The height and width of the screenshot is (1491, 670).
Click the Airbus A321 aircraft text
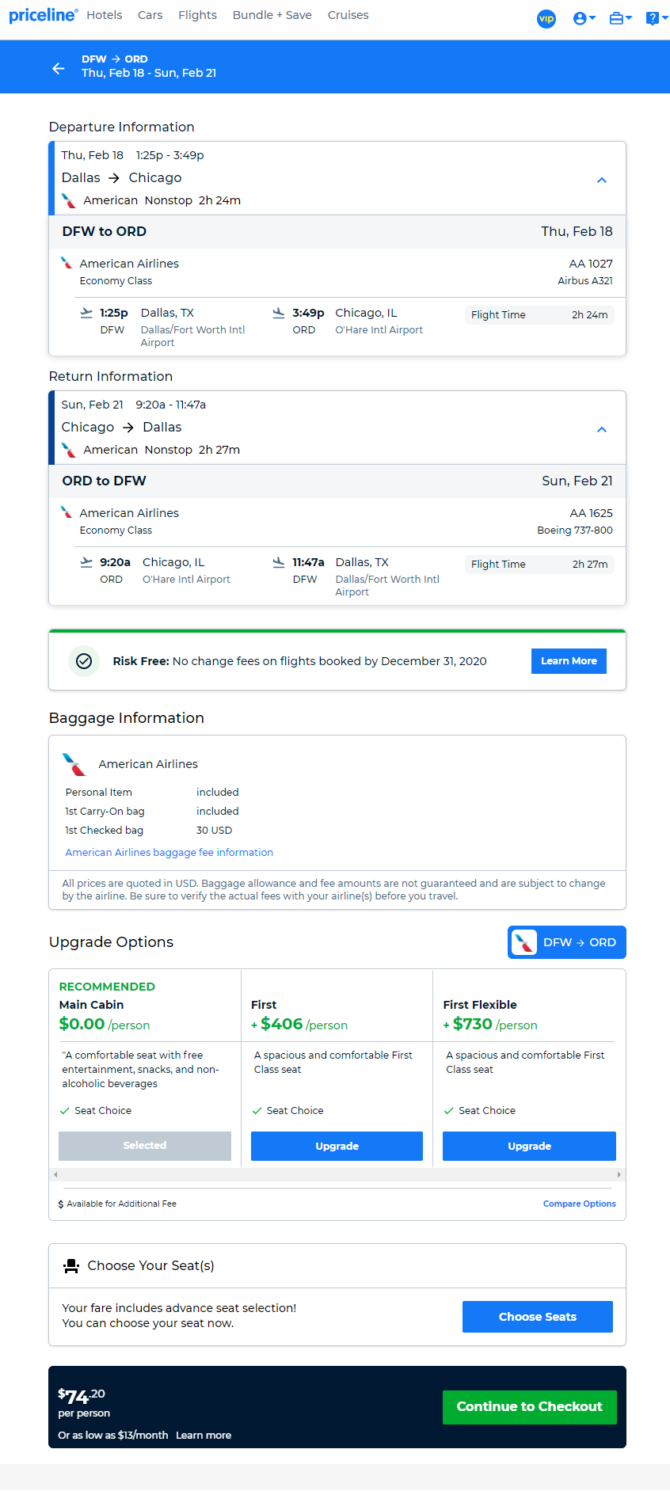click(x=585, y=282)
